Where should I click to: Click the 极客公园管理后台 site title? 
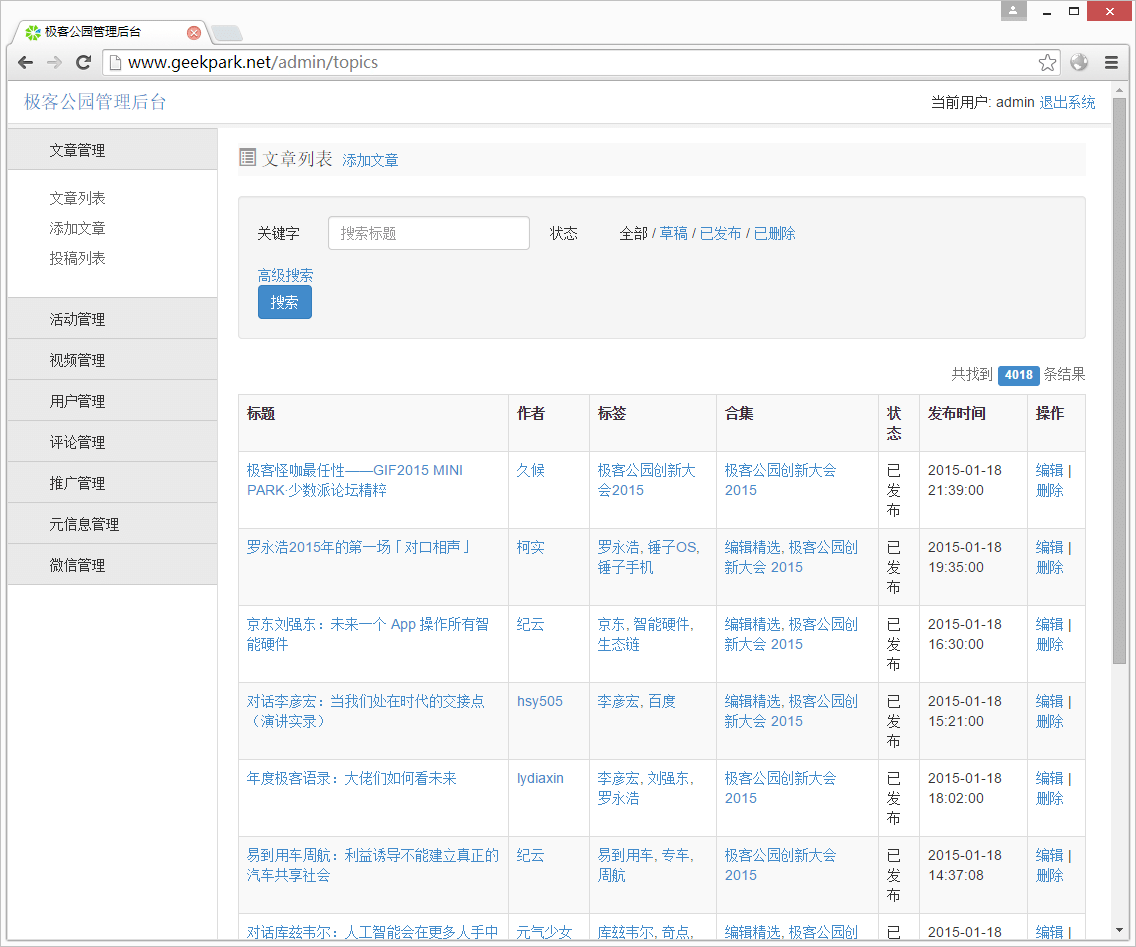[x=95, y=102]
